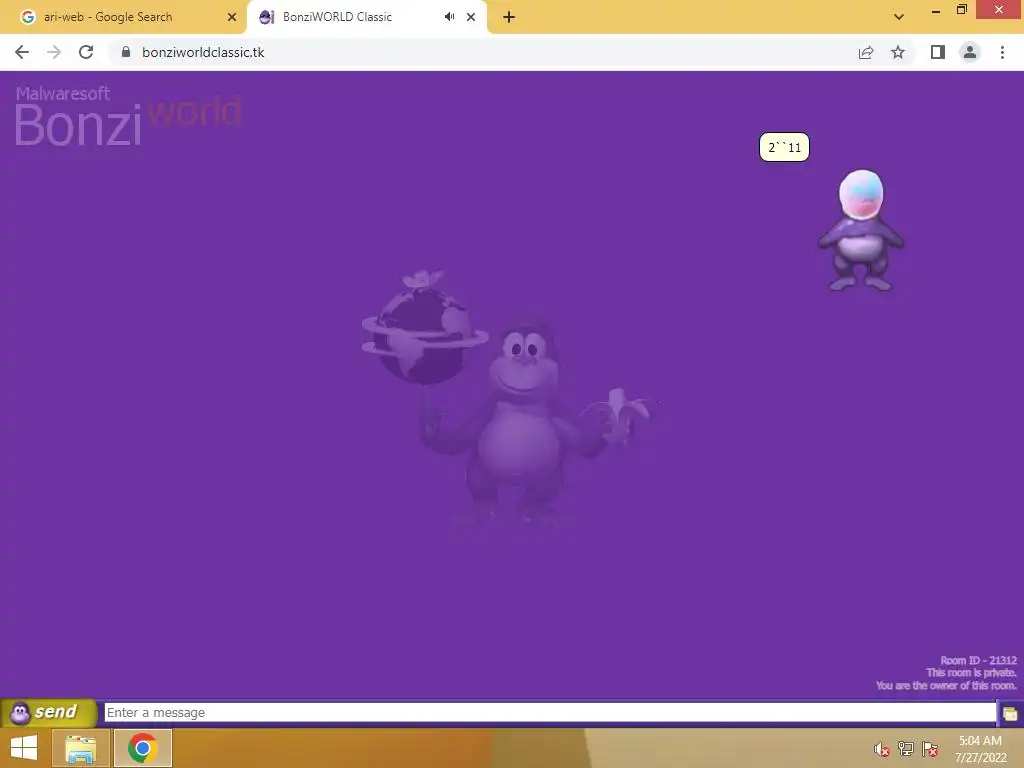Go back to the previous page
The width and height of the screenshot is (1024, 768).
(x=22, y=52)
